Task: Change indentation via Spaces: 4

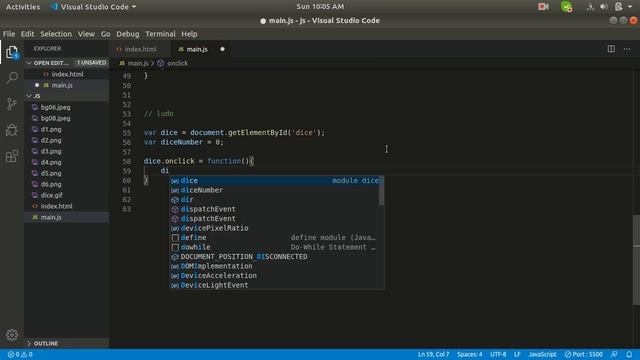Action: click(469, 354)
